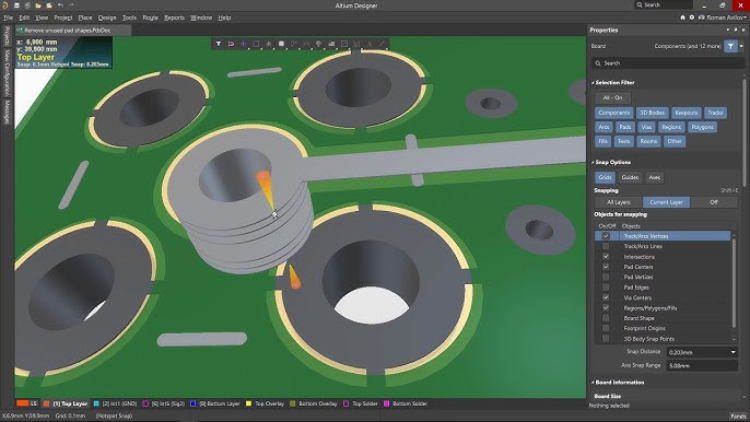Click the Top Layer color swatch
Image resolution: width=750 pixels, height=422 pixels.
pos(46,403)
